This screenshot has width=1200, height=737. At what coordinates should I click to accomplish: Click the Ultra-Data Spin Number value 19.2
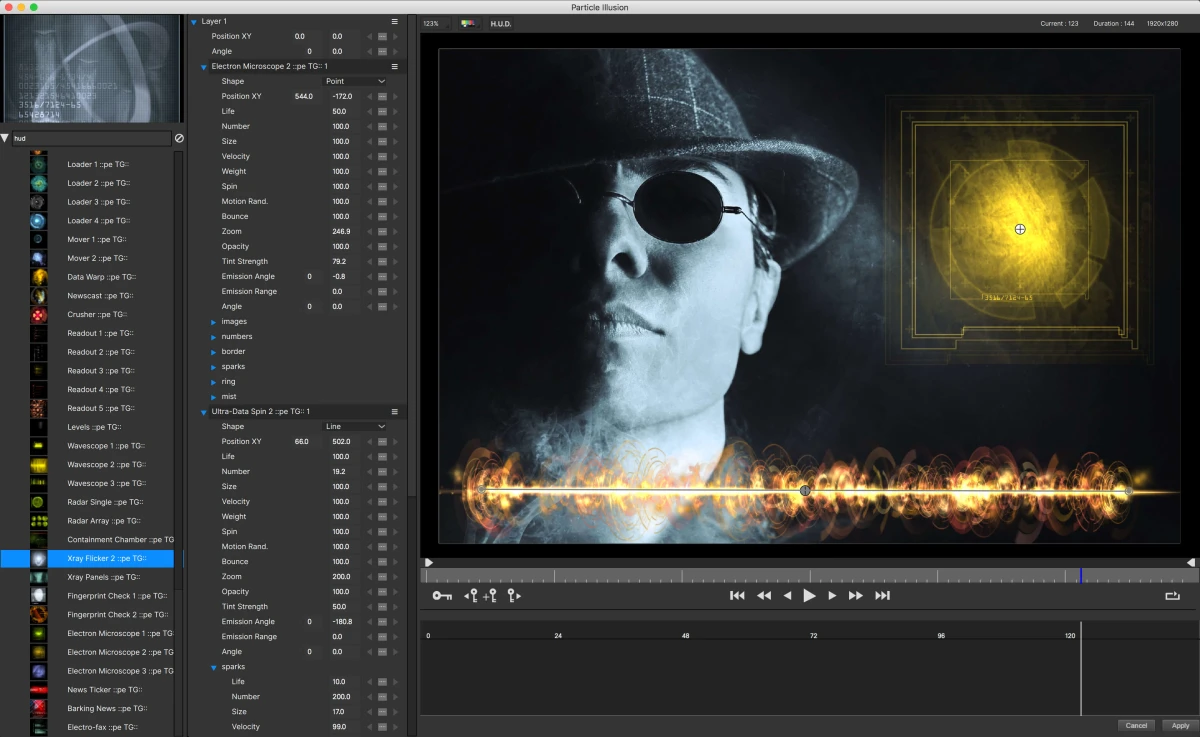coord(341,471)
